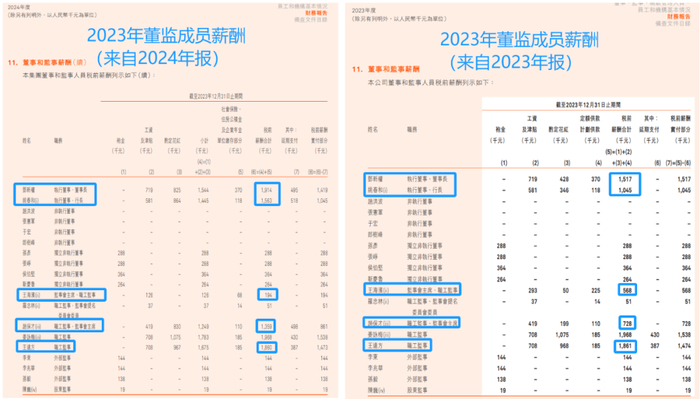Select period header 截至2023年12月31日 in right table

click(588, 104)
